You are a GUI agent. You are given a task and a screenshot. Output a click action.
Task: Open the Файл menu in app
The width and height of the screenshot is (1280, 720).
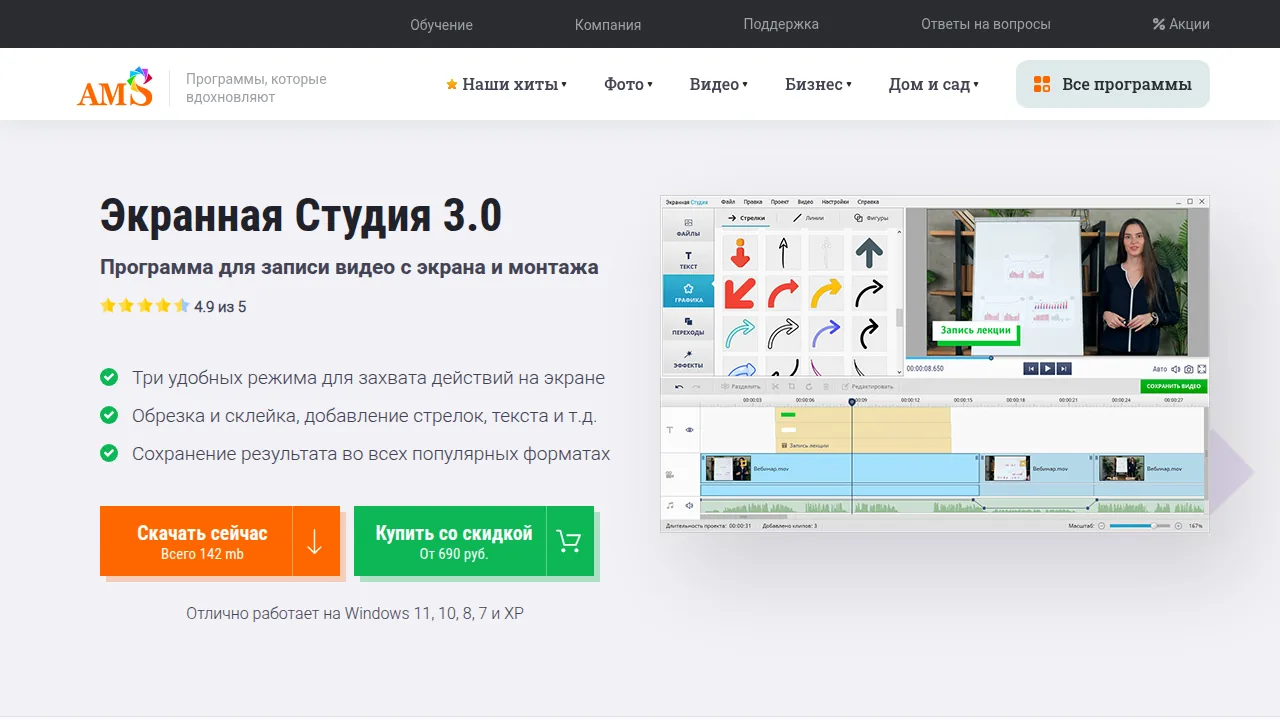727,202
